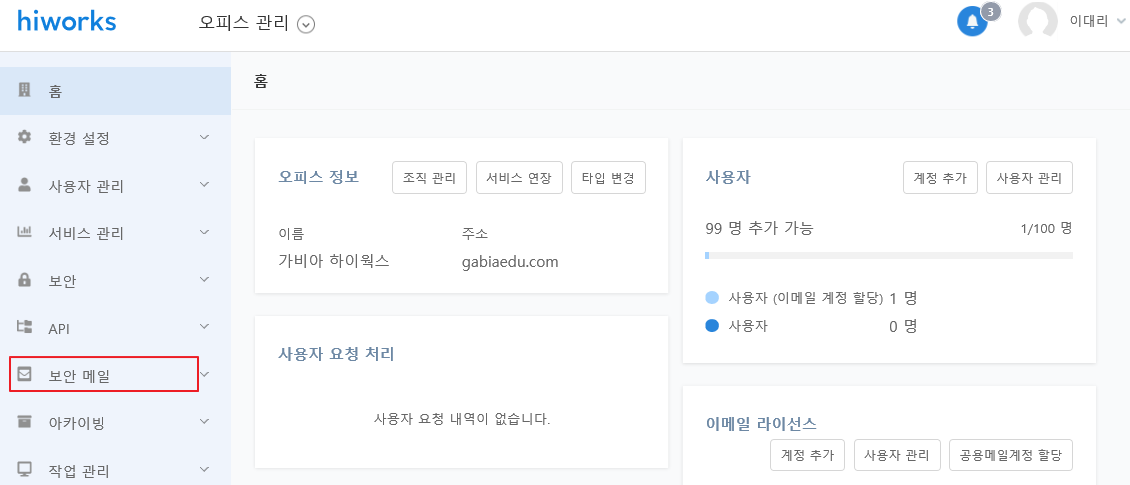
Task: Click the lock icon beside 보안
Action: 25,280
